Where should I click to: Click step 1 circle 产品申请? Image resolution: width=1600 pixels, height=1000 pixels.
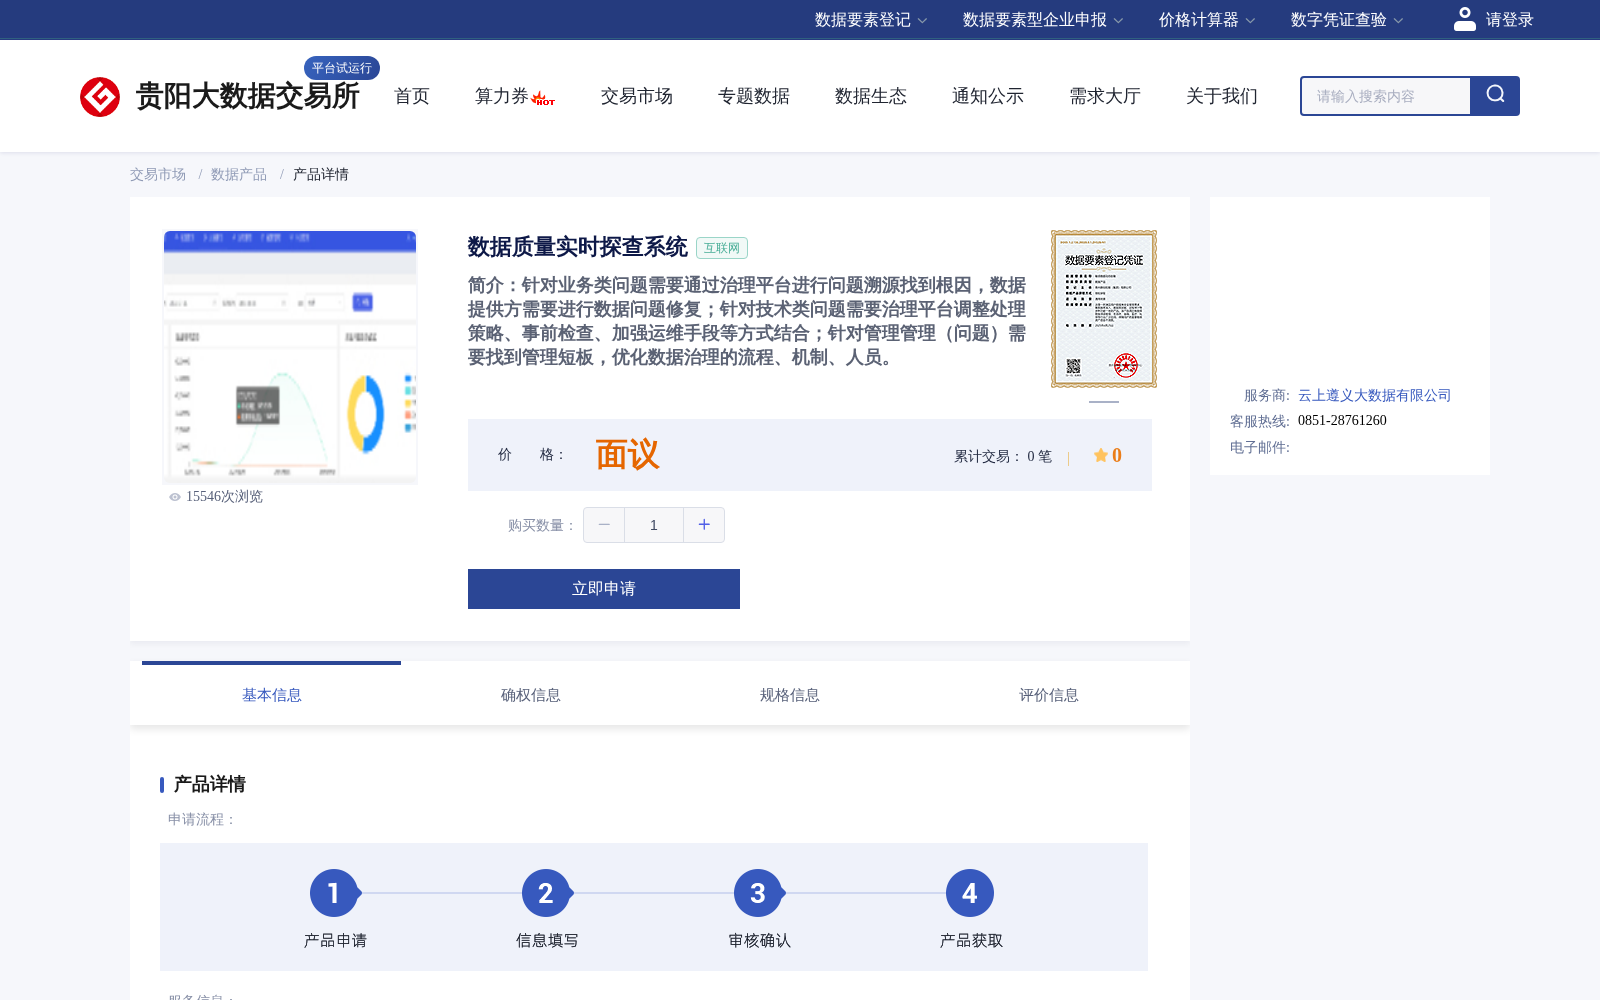[334, 893]
